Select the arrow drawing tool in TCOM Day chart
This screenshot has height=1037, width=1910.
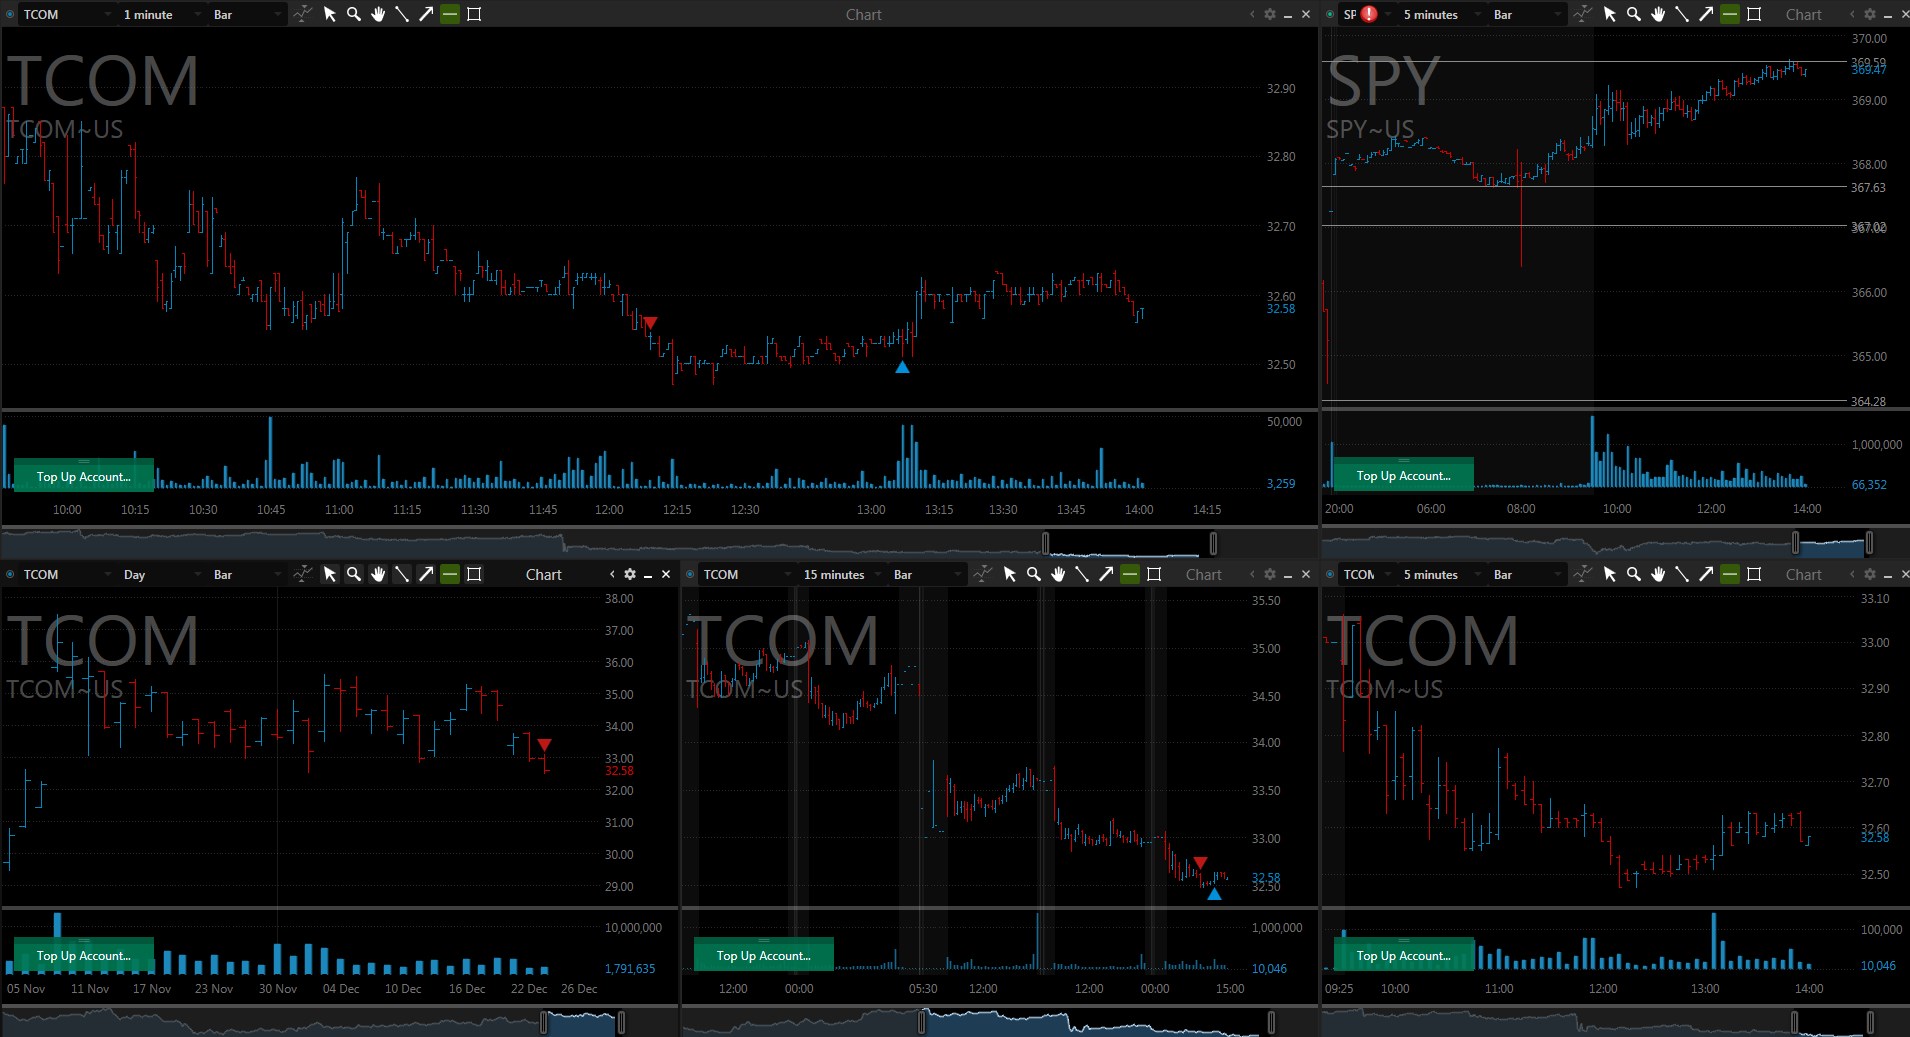426,574
